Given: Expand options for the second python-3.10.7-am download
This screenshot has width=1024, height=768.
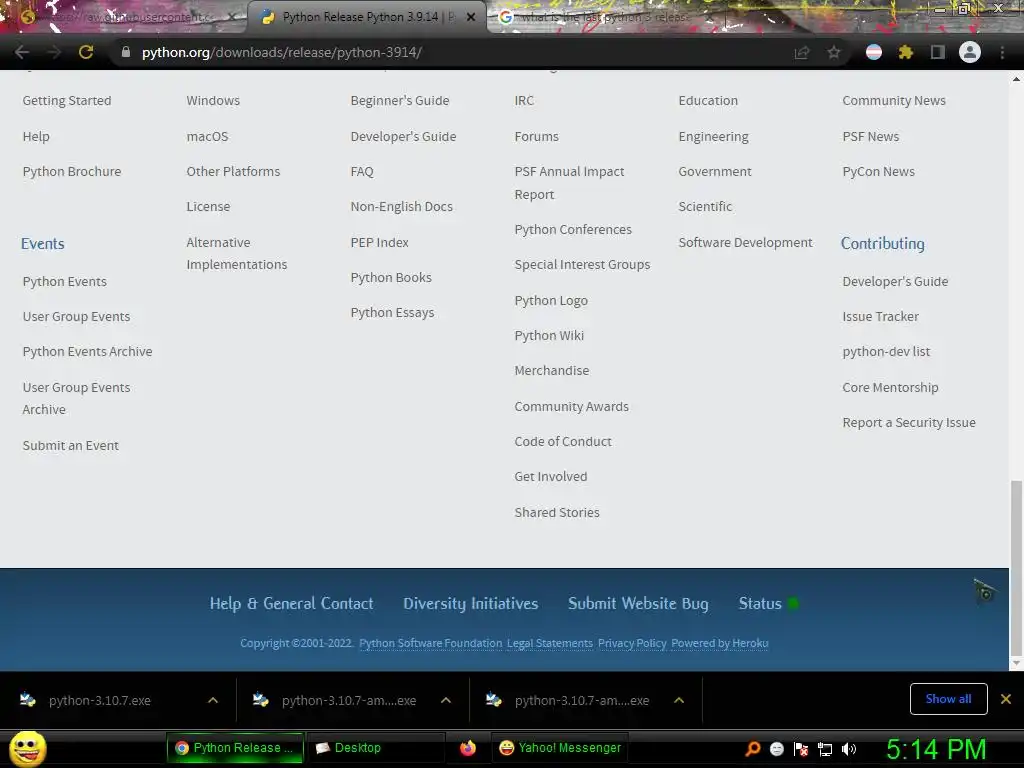Looking at the screenshot, I should (x=446, y=700).
